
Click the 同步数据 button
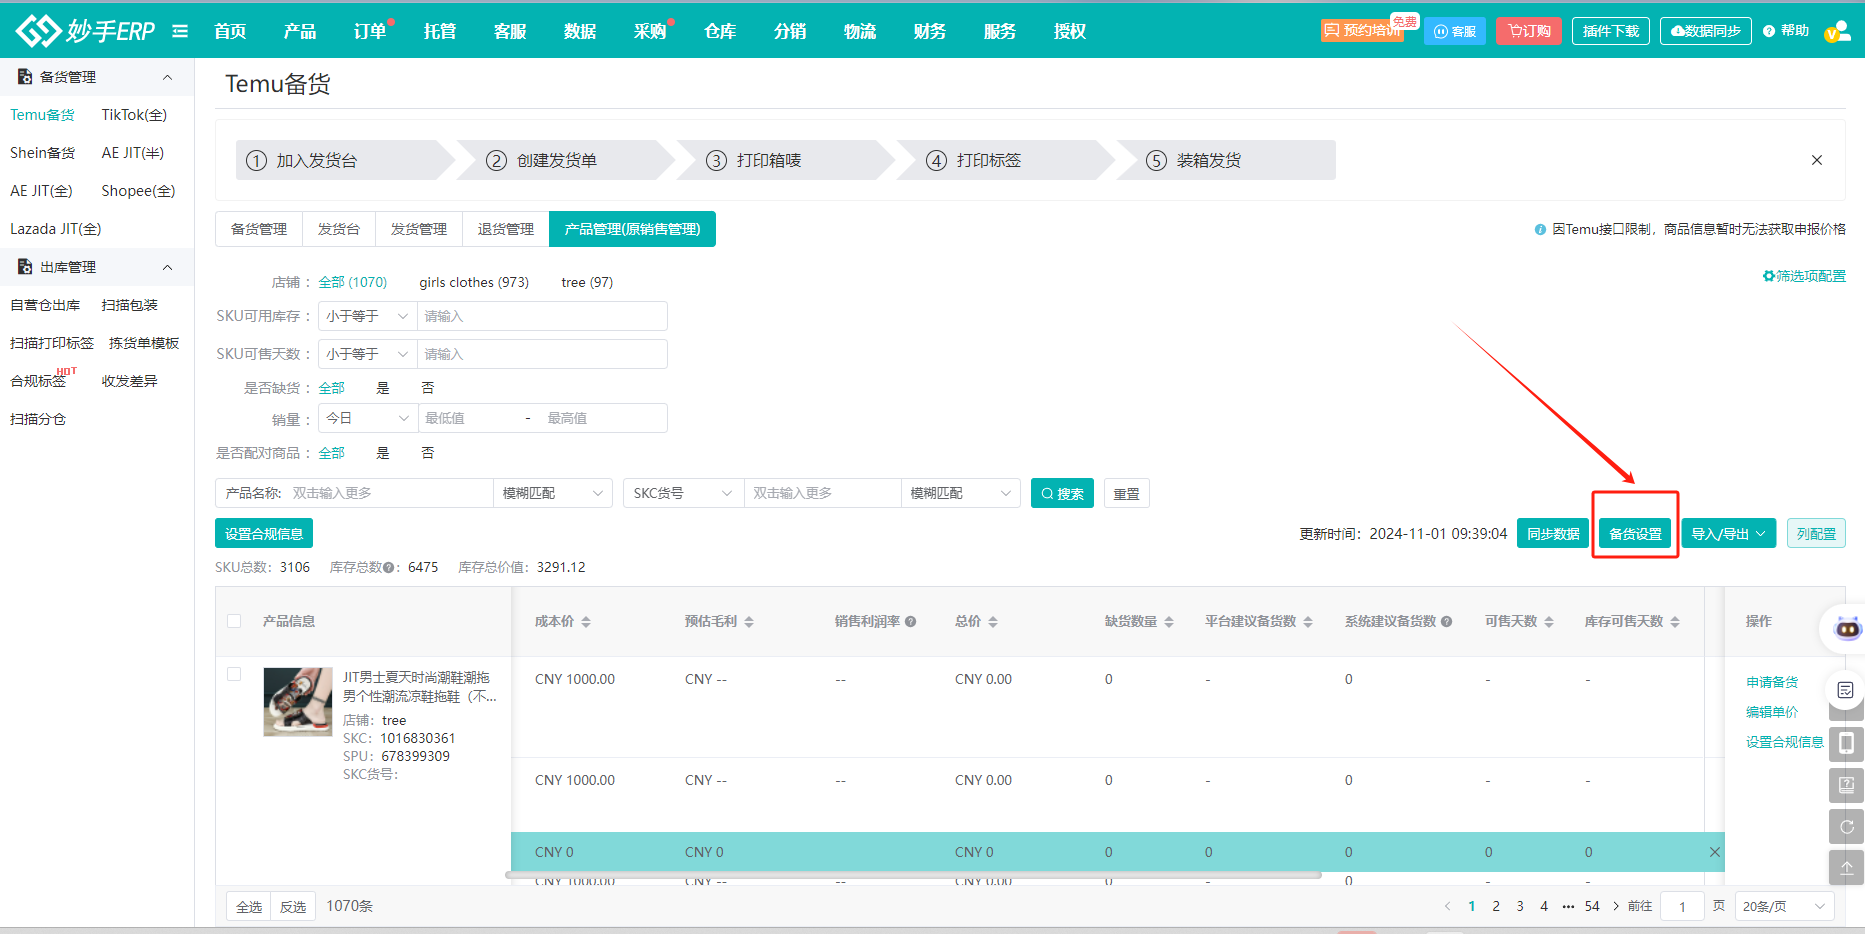[x=1553, y=534]
